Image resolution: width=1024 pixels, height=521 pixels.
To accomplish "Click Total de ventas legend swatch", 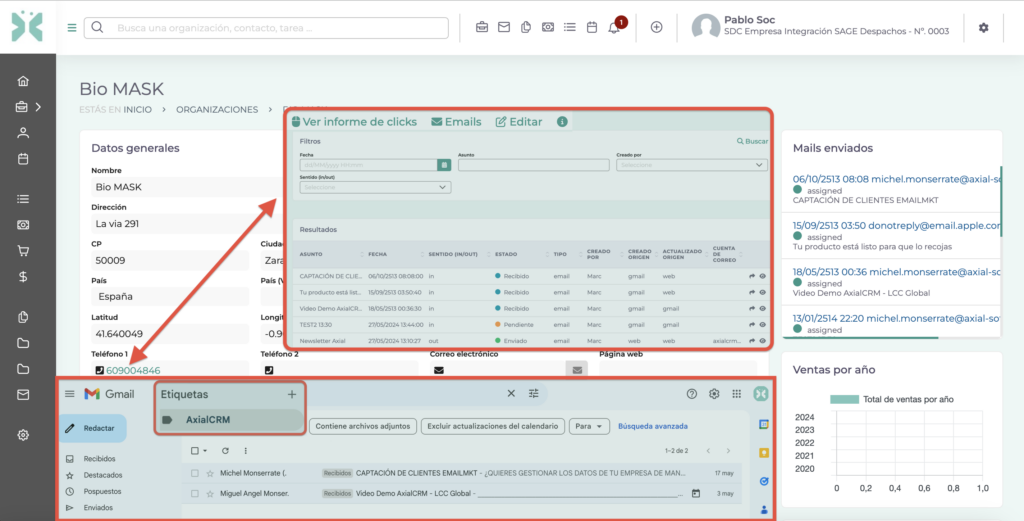I will [844, 399].
